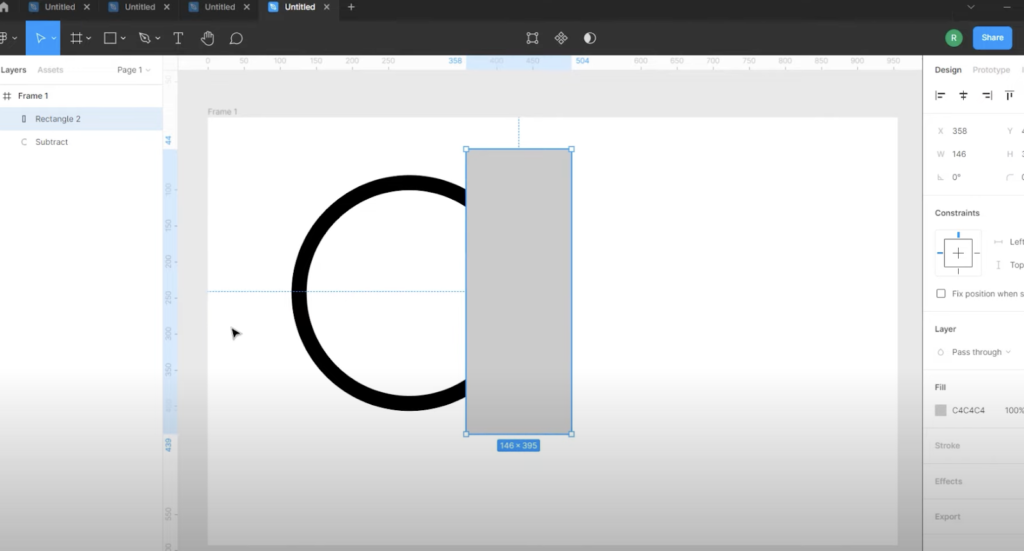The height and width of the screenshot is (551, 1024).
Task: Click the C4C4C4 fill color swatch
Action: tap(940, 410)
